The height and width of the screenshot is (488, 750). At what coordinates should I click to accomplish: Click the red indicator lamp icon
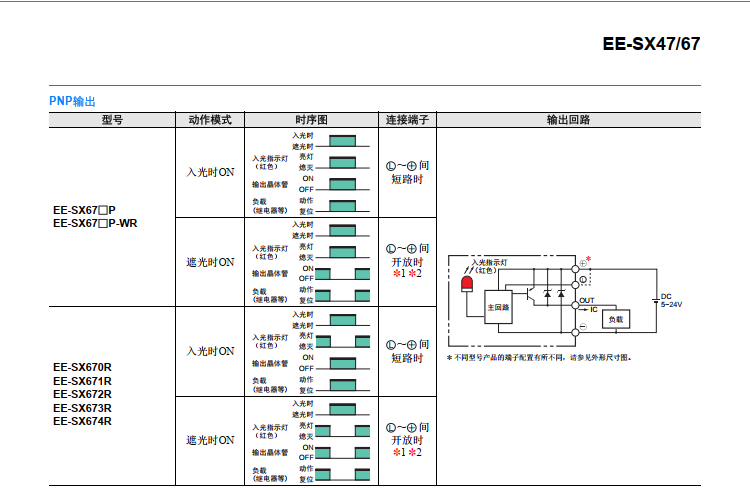[466, 285]
